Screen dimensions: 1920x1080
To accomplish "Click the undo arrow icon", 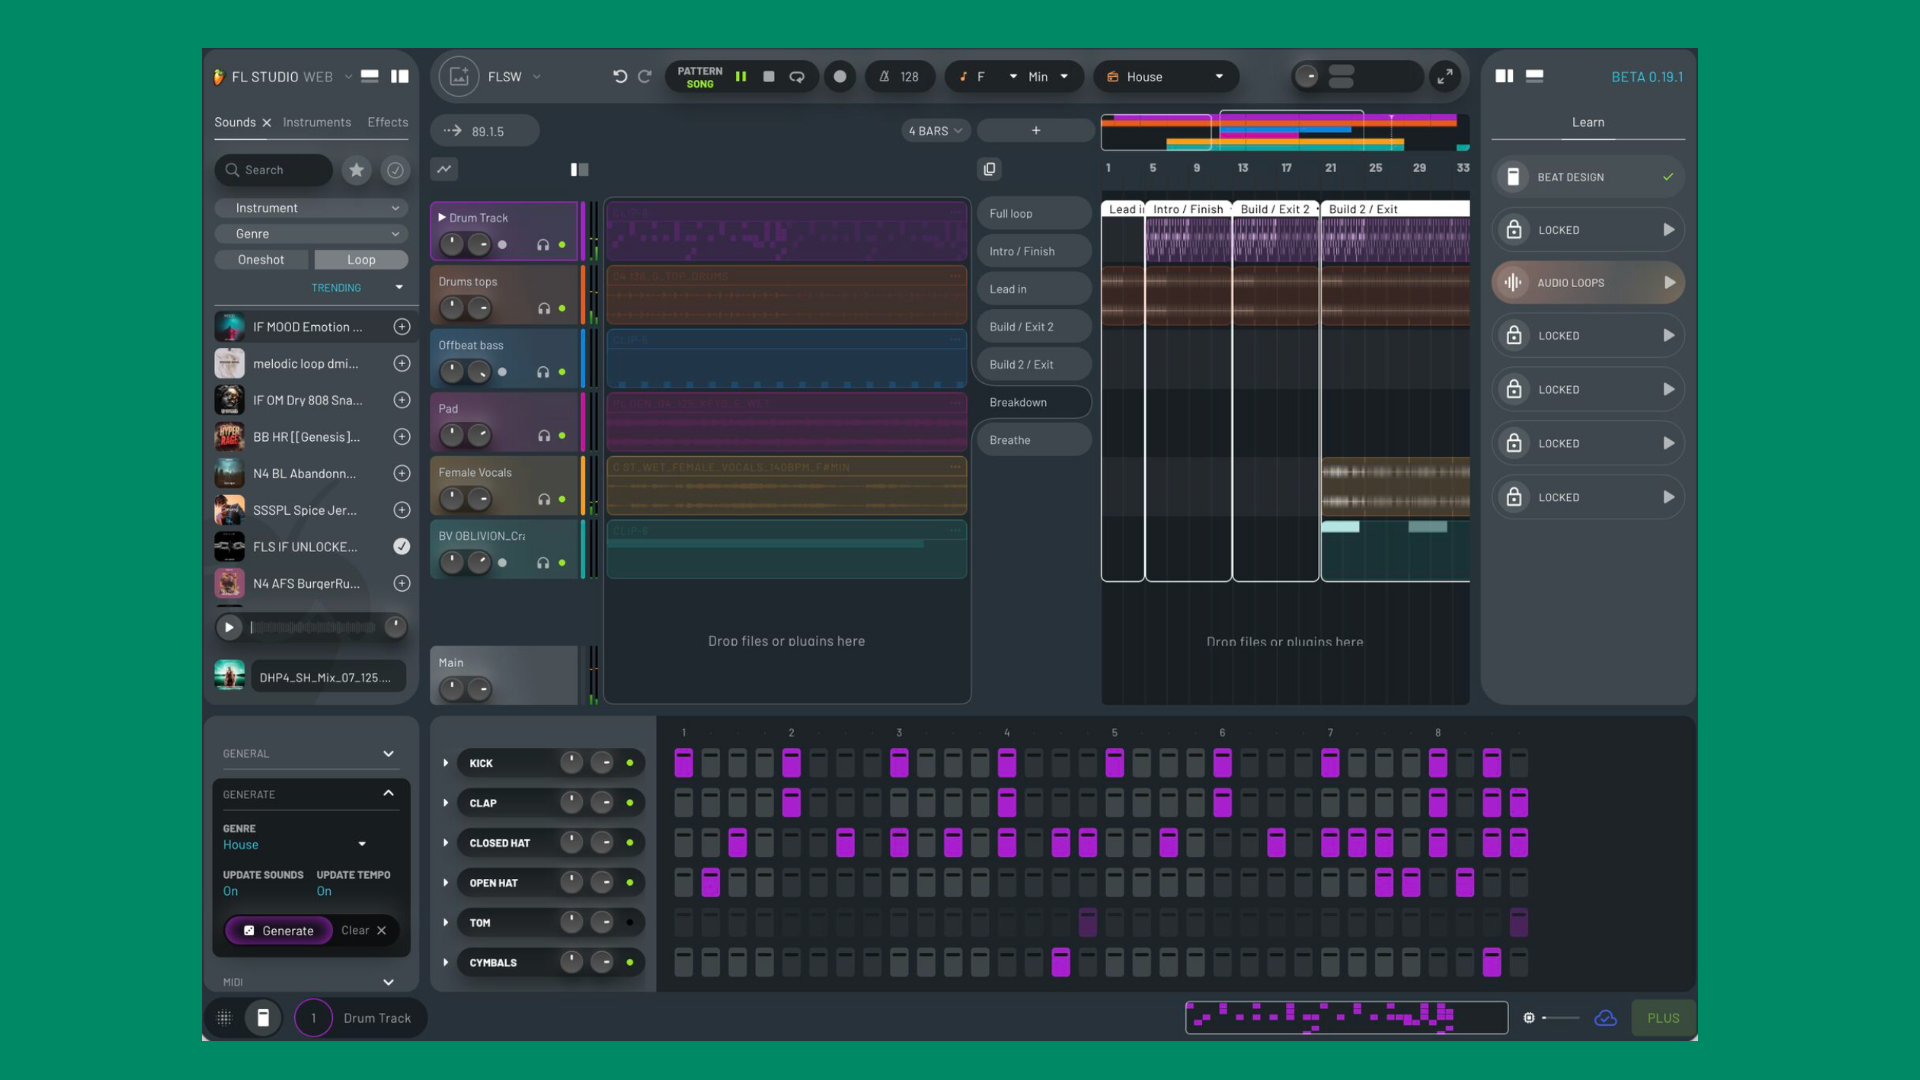I will 619,77.
